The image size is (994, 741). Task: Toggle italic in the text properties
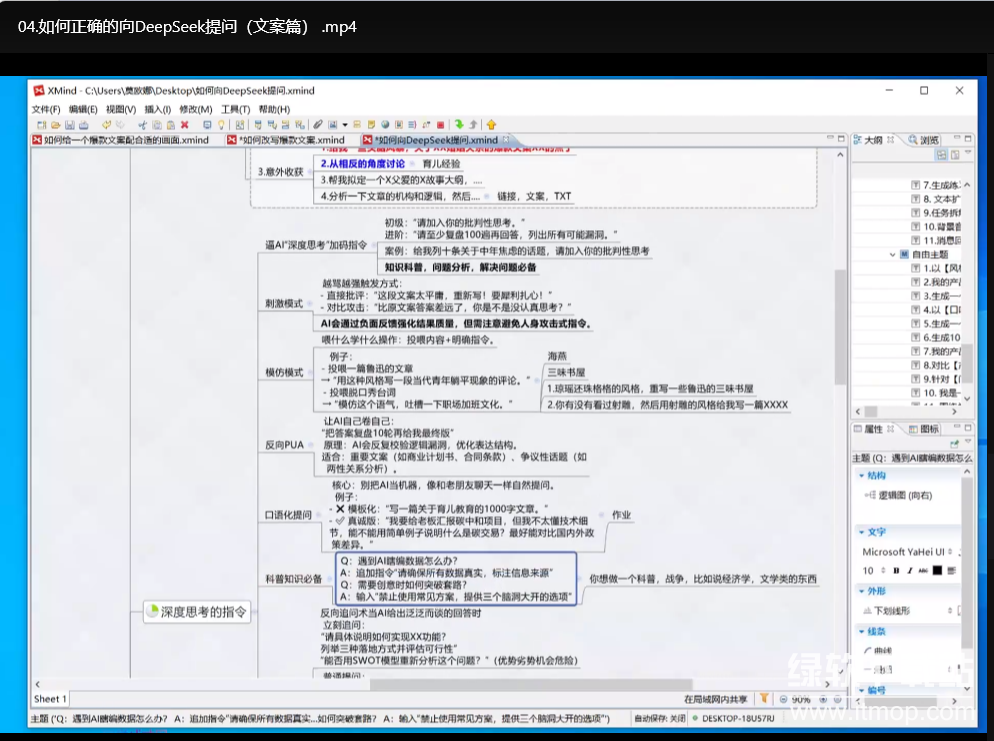[x=909, y=571]
